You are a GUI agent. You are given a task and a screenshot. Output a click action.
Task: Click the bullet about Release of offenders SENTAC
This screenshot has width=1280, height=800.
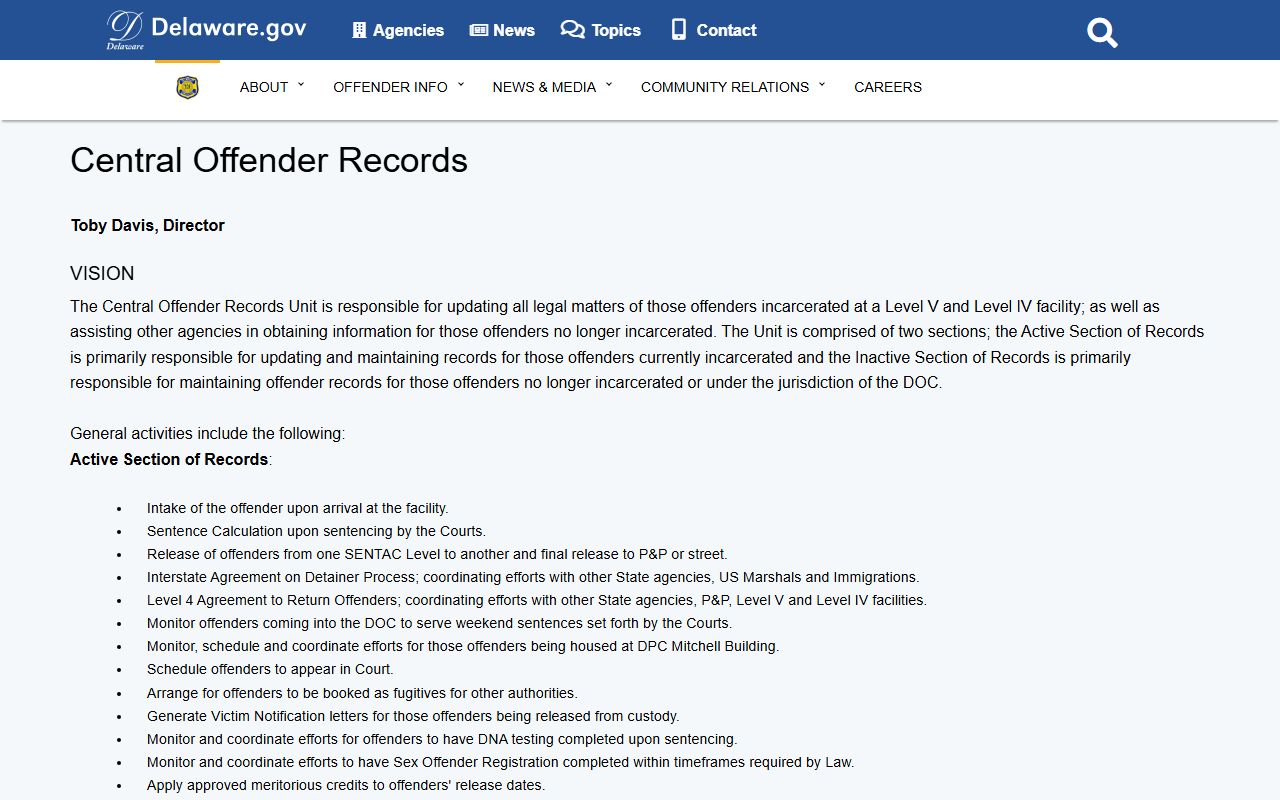click(x=437, y=554)
